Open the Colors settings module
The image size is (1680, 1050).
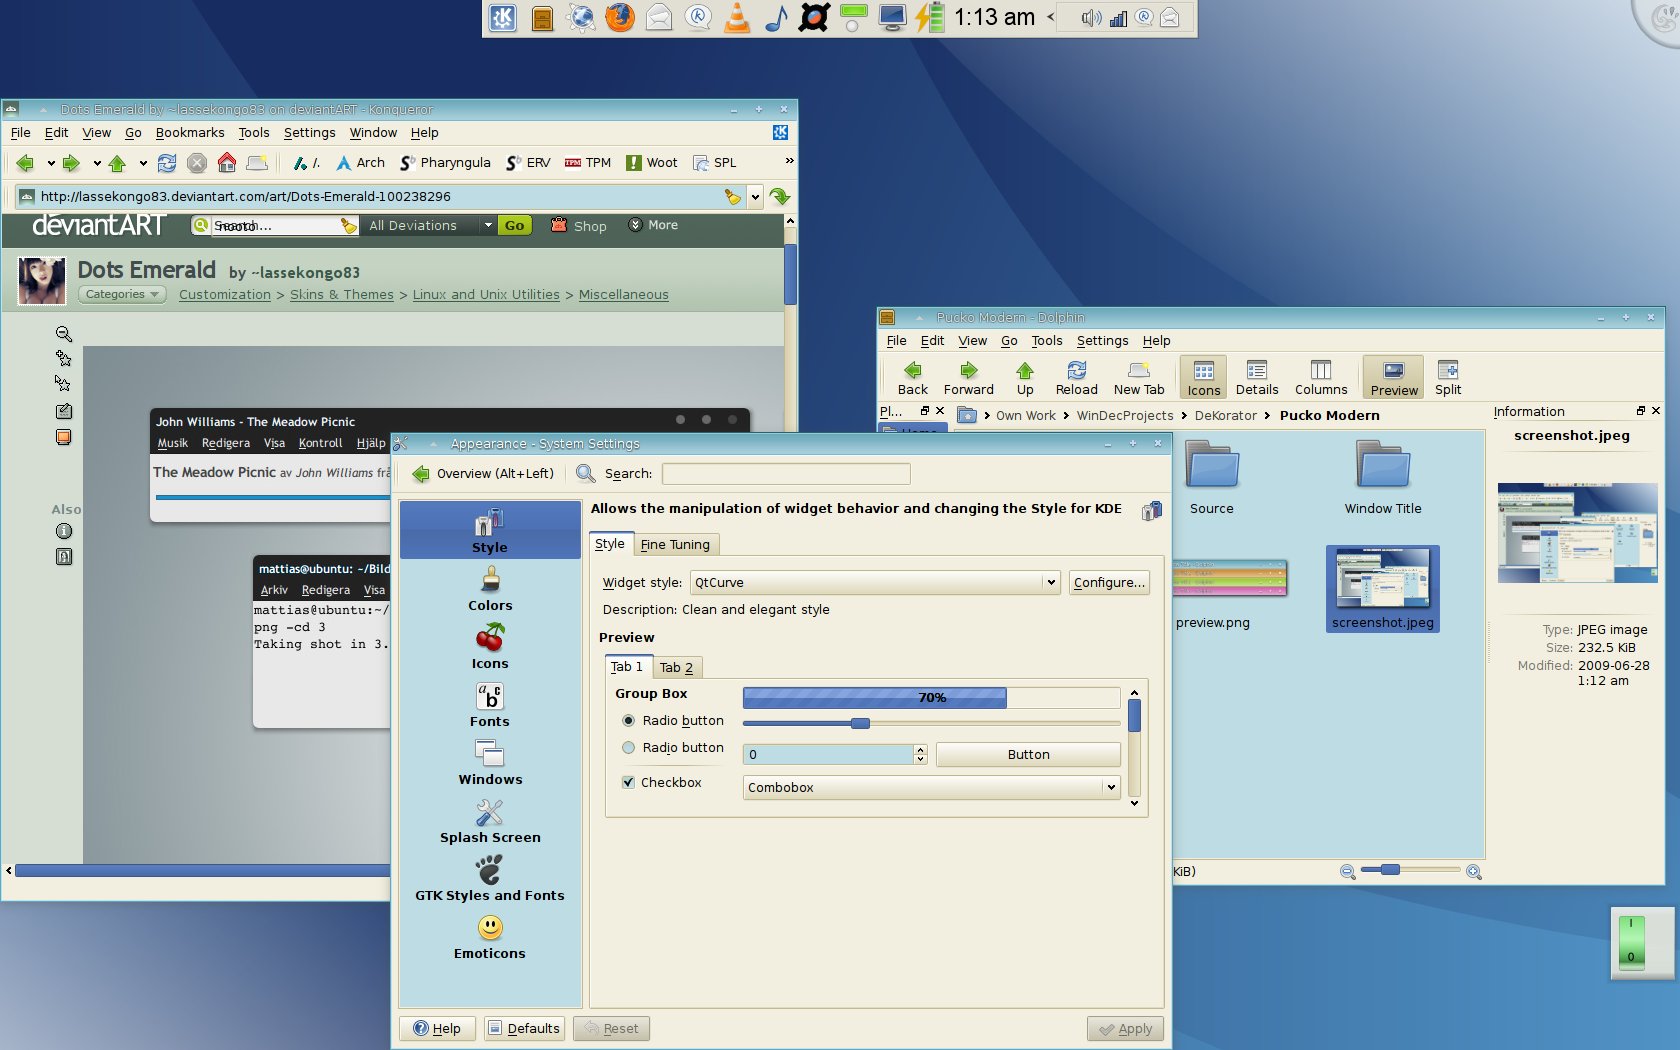tap(490, 588)
